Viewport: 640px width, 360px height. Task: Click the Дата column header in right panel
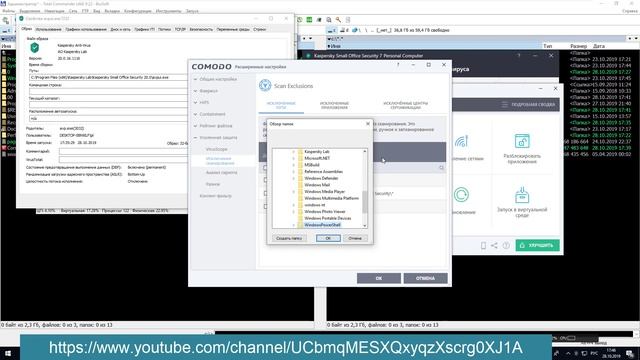point(599,46)
